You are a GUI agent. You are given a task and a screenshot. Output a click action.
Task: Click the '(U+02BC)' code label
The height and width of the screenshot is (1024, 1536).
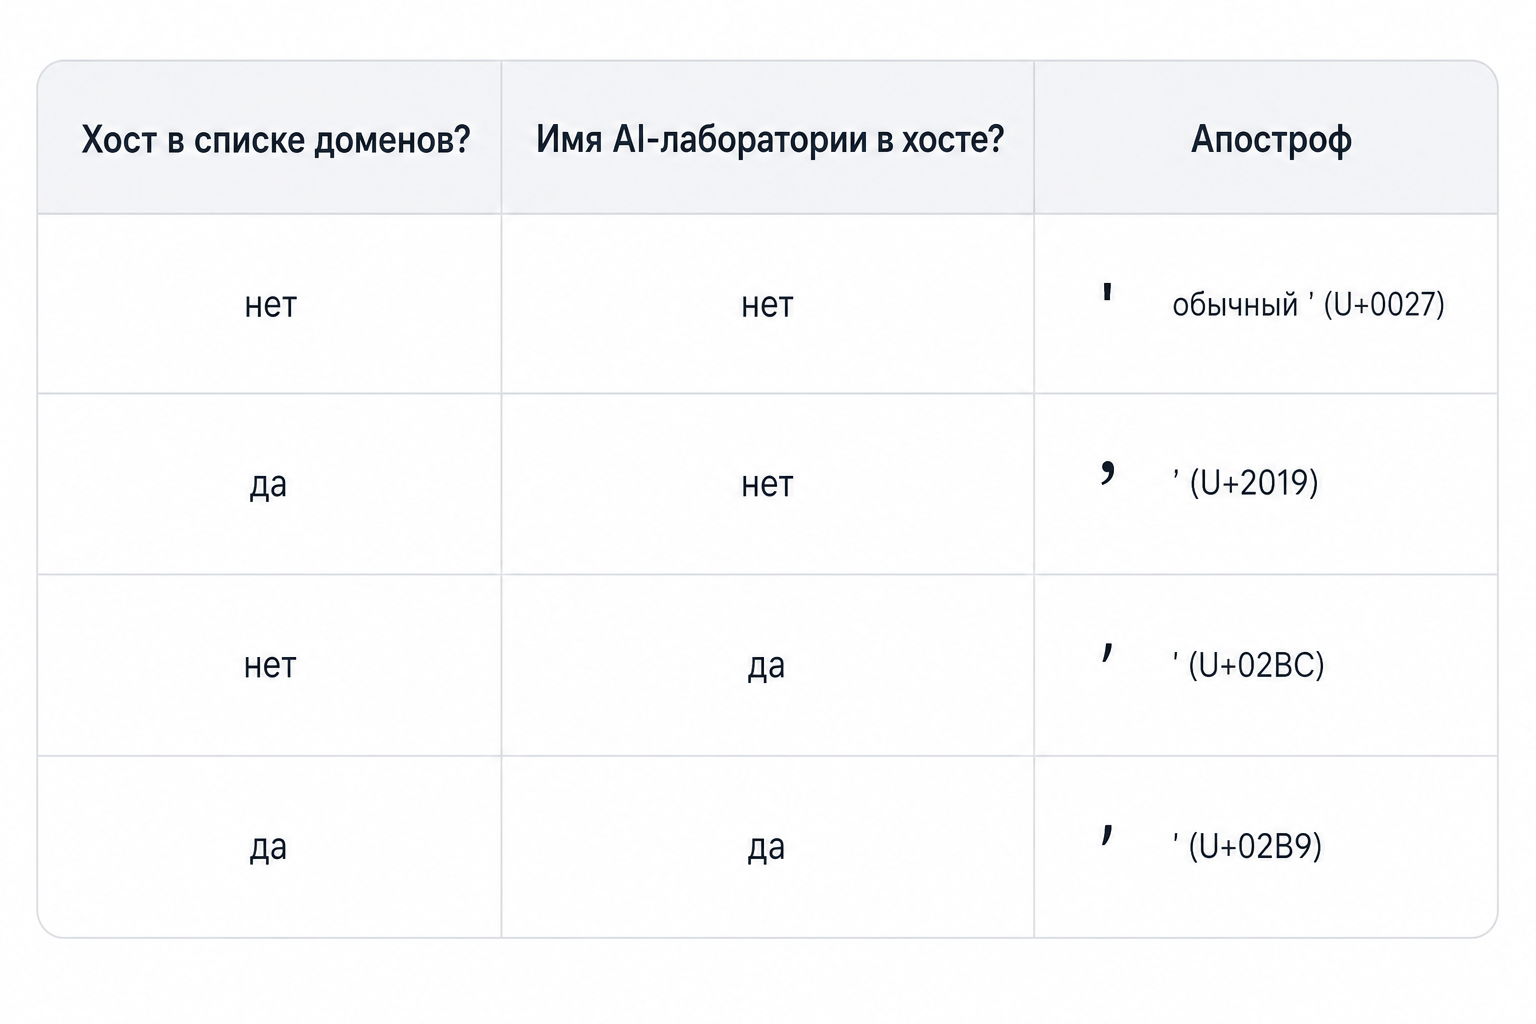(x=1256, y=665)
